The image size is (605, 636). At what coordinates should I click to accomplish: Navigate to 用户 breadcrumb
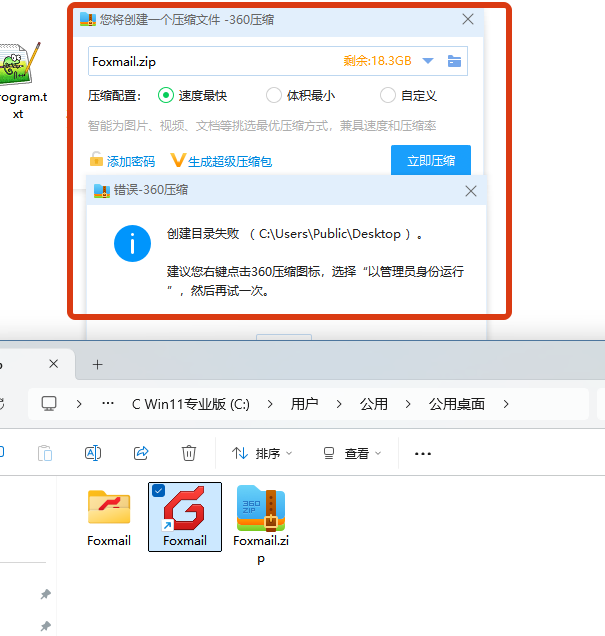tap(305, 404)
